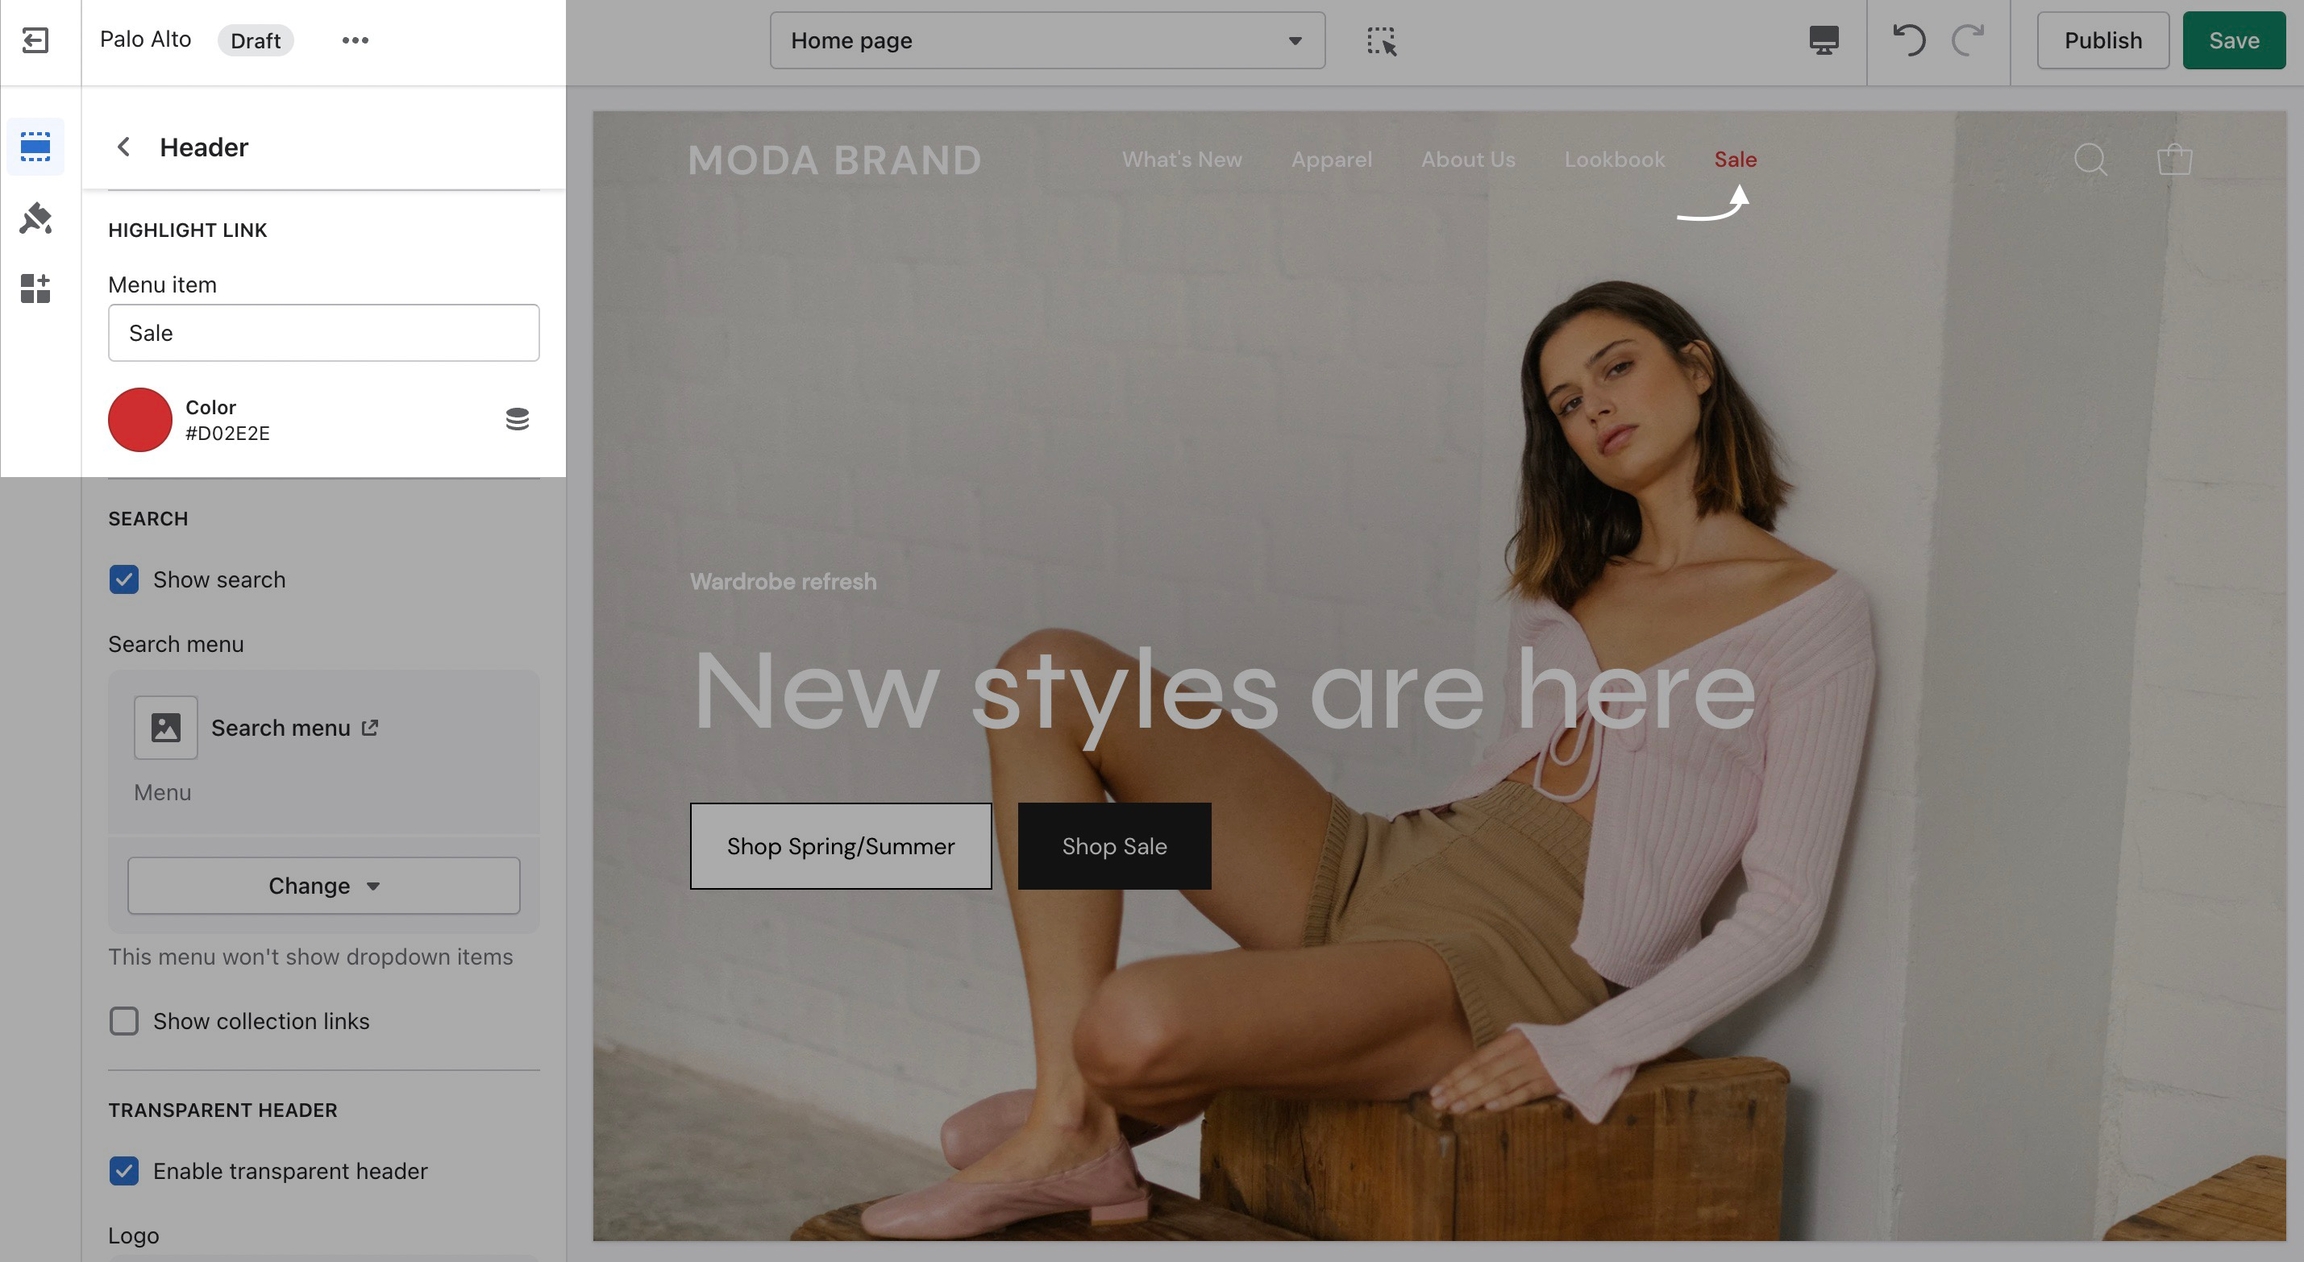The image size is (2304, 1262).
Task: Expand the Change menu dropdown
Action: (323, 886)
